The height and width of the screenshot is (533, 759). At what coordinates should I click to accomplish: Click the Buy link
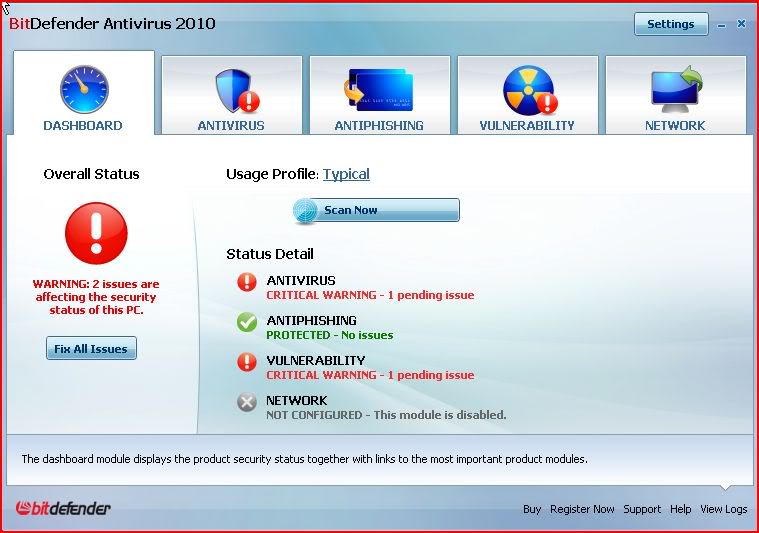point(532,509)
